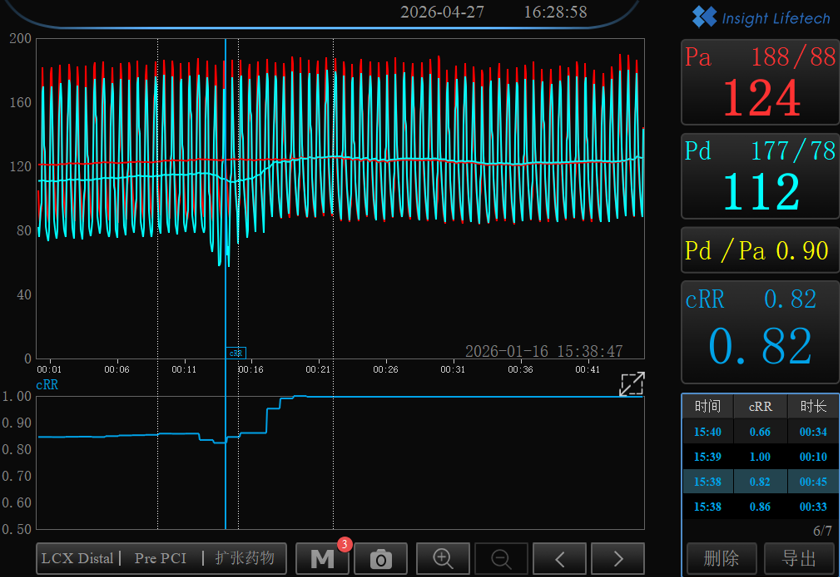
Task: Click the Insight Lifetech logo
Action: (x=761, y=17)
